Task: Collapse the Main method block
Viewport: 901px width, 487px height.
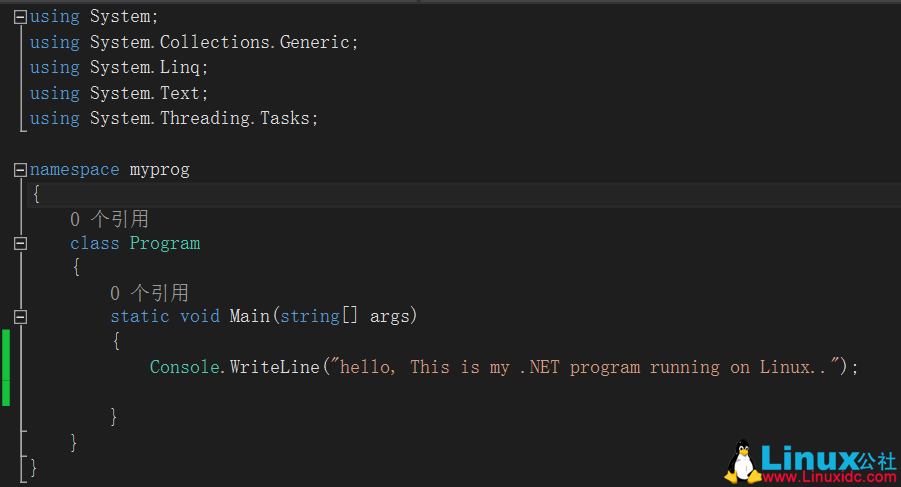Action: pos(20,316)
